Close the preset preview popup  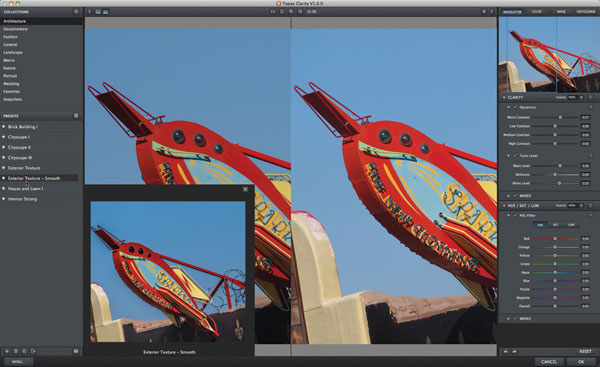pos(246,189)
